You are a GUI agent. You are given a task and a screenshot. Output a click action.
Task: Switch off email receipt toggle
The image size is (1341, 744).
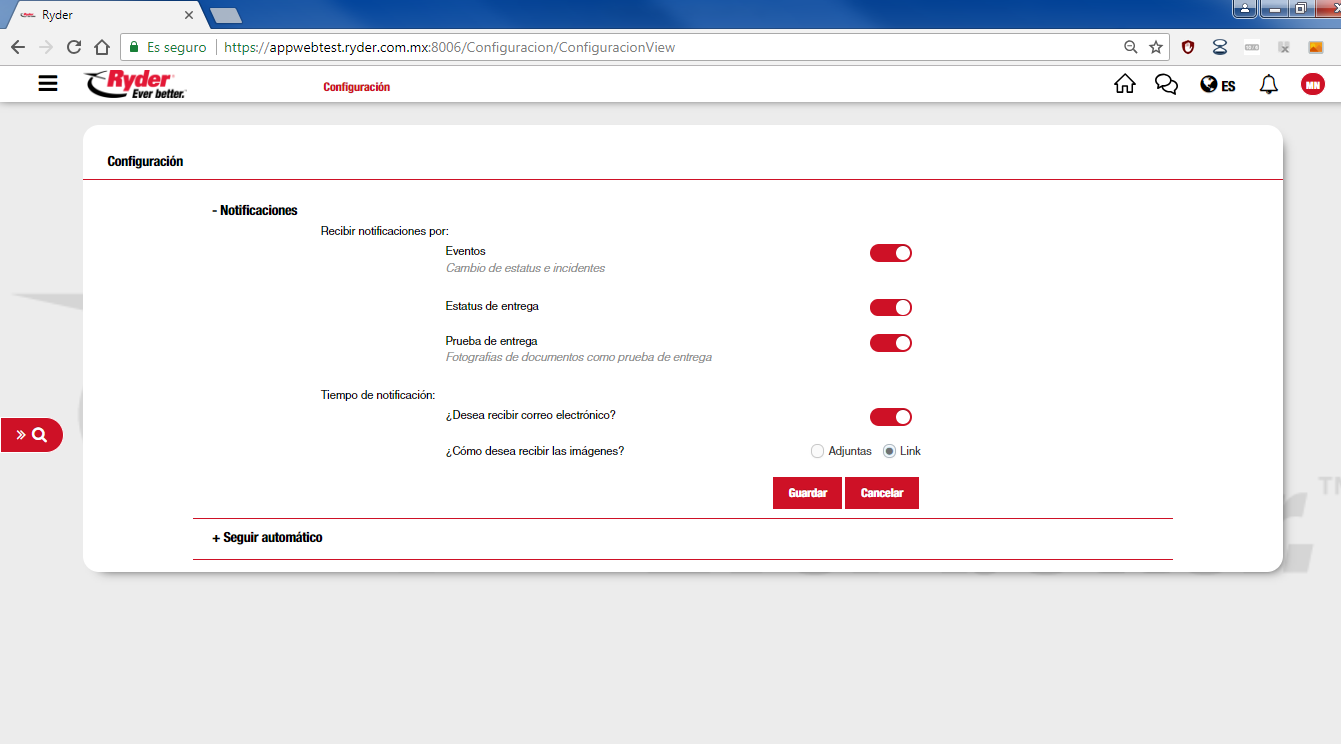(x=890, y=417)
